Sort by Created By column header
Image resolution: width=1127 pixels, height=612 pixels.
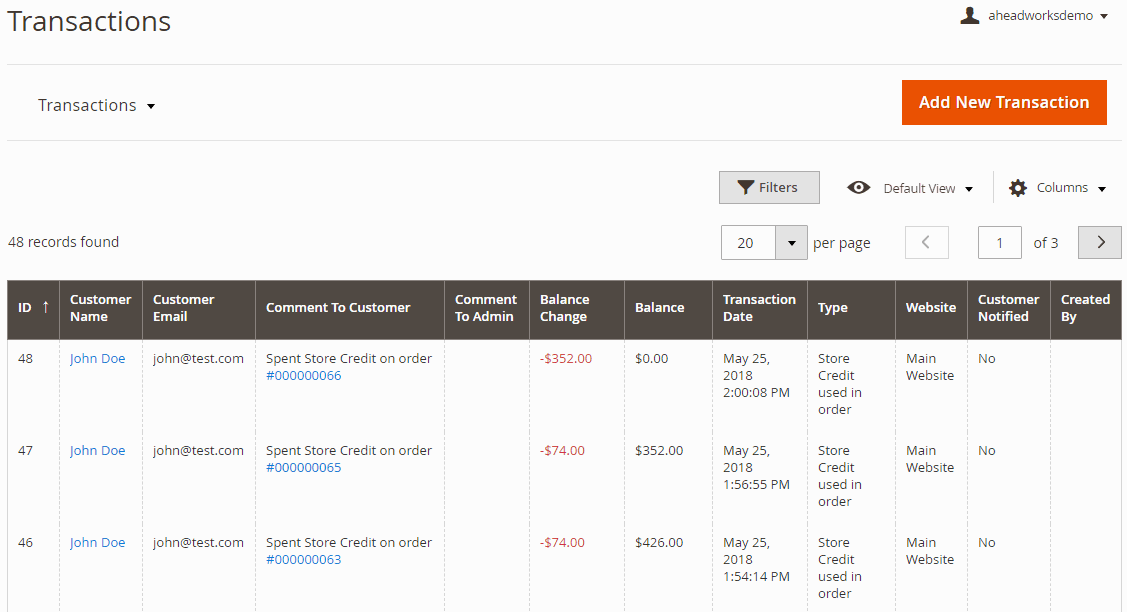point(1085,308)
